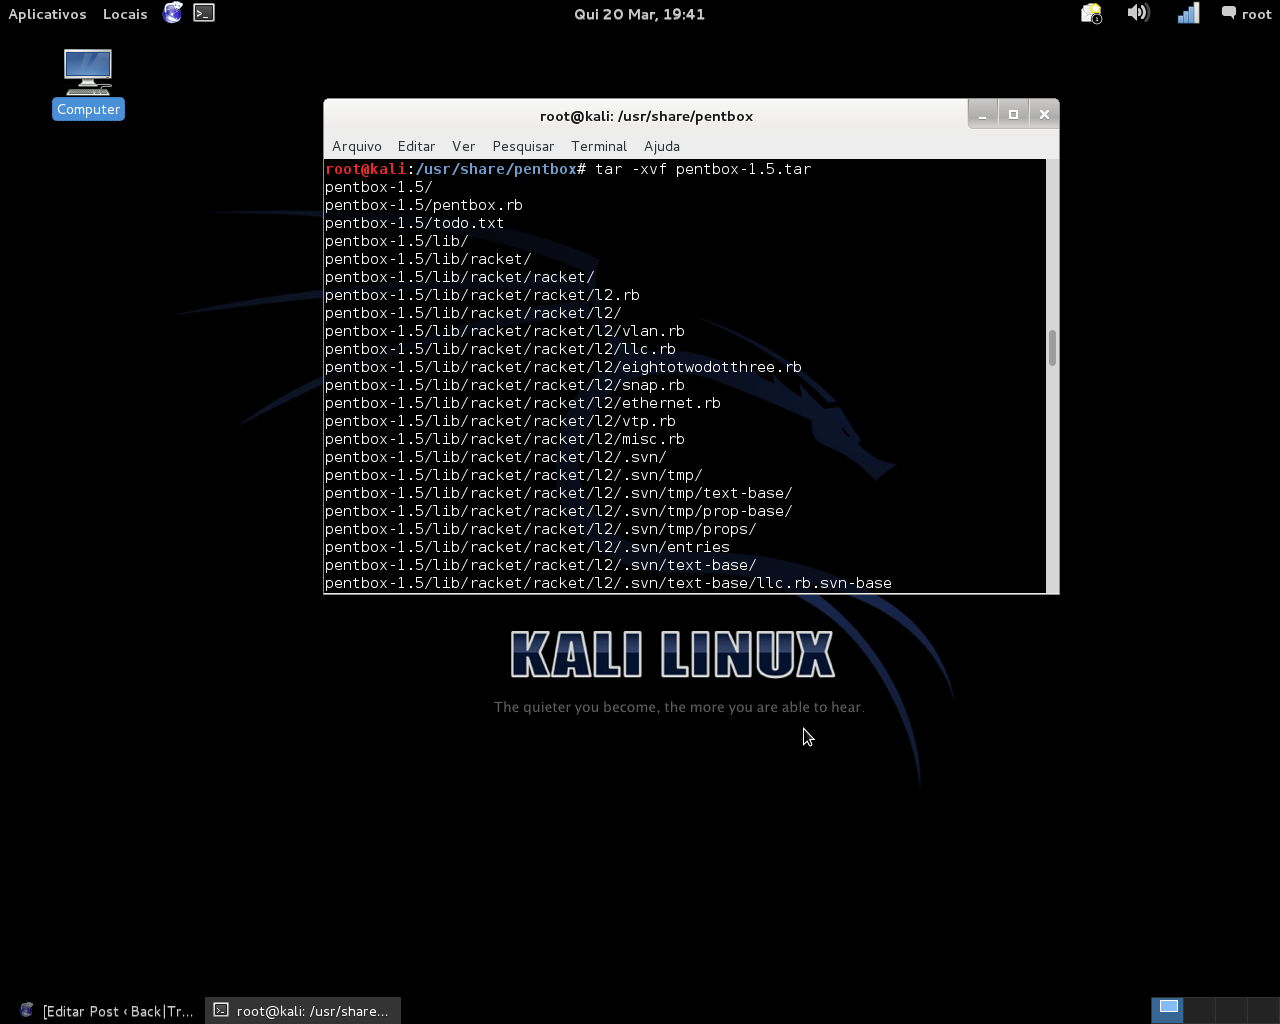Click terminal title root@kali: /usr/share/pentbox
This screenshot has height=1024, width=1280.
(x=646, y=116)
